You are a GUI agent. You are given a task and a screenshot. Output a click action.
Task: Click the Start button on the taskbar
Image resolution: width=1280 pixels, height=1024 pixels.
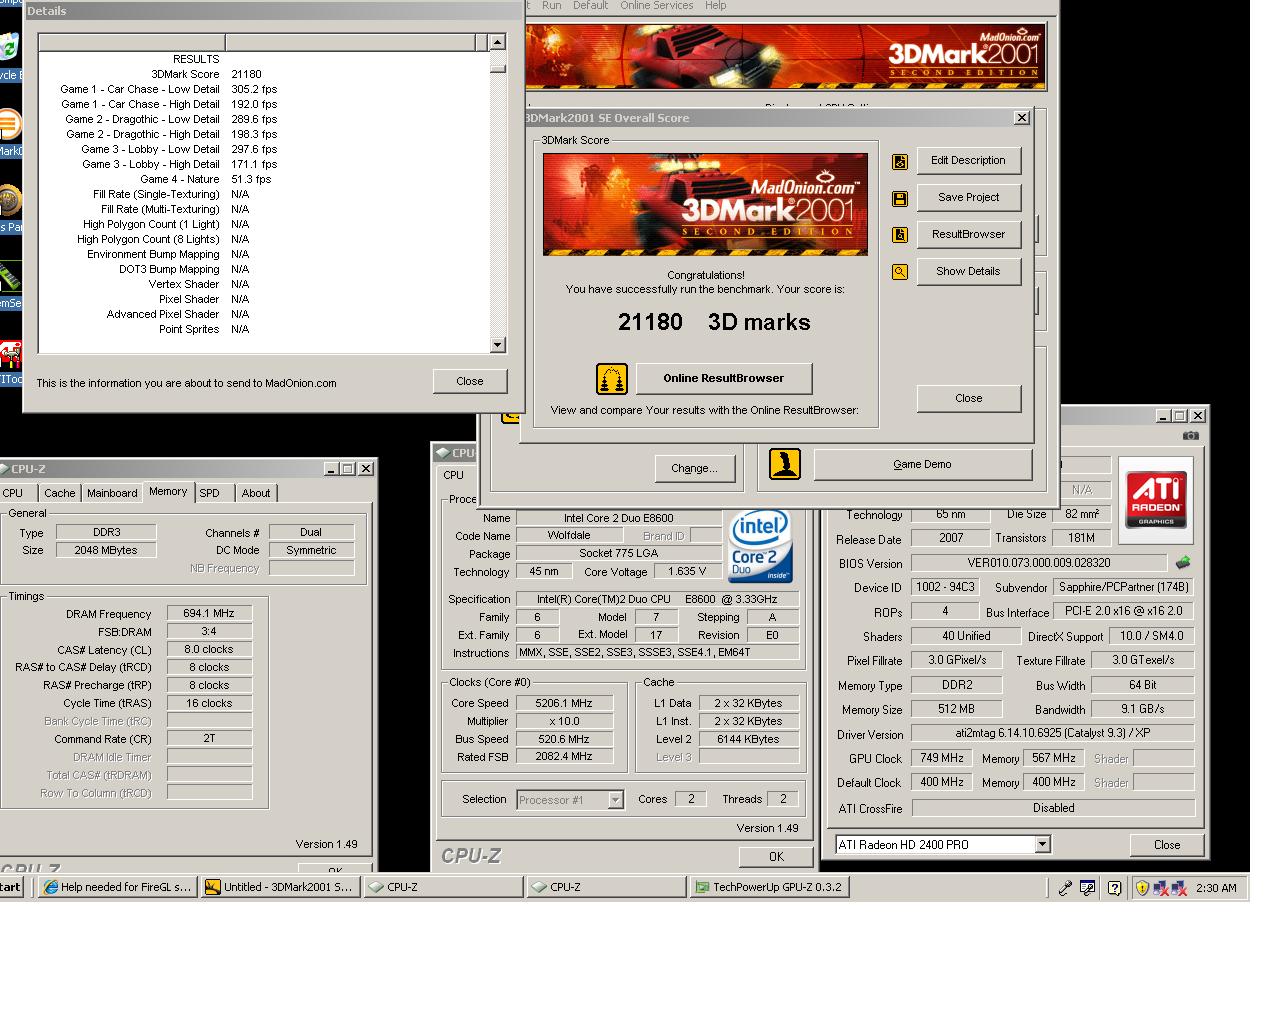[x=11, y=888]
